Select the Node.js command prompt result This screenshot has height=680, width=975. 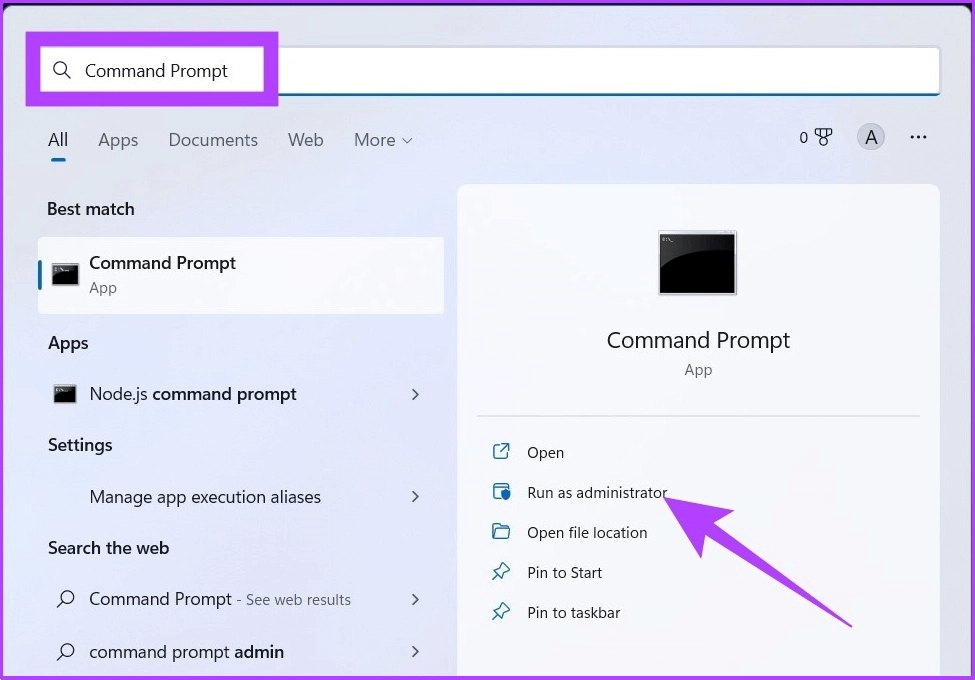241,394
